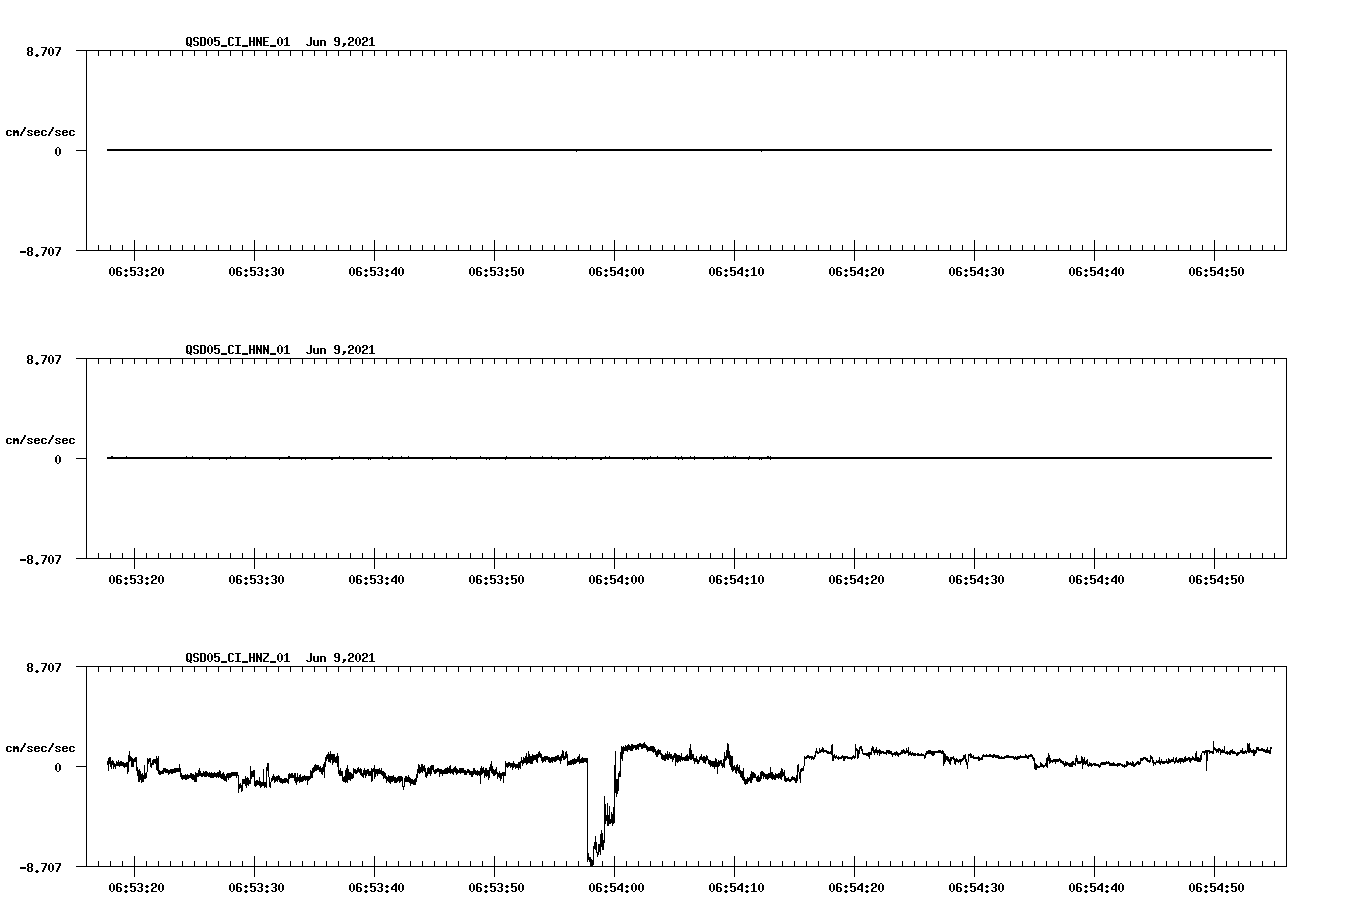1358x924 pixels.
Task: Click 06:53:40 time label under HNE plot
Action: 376,271
